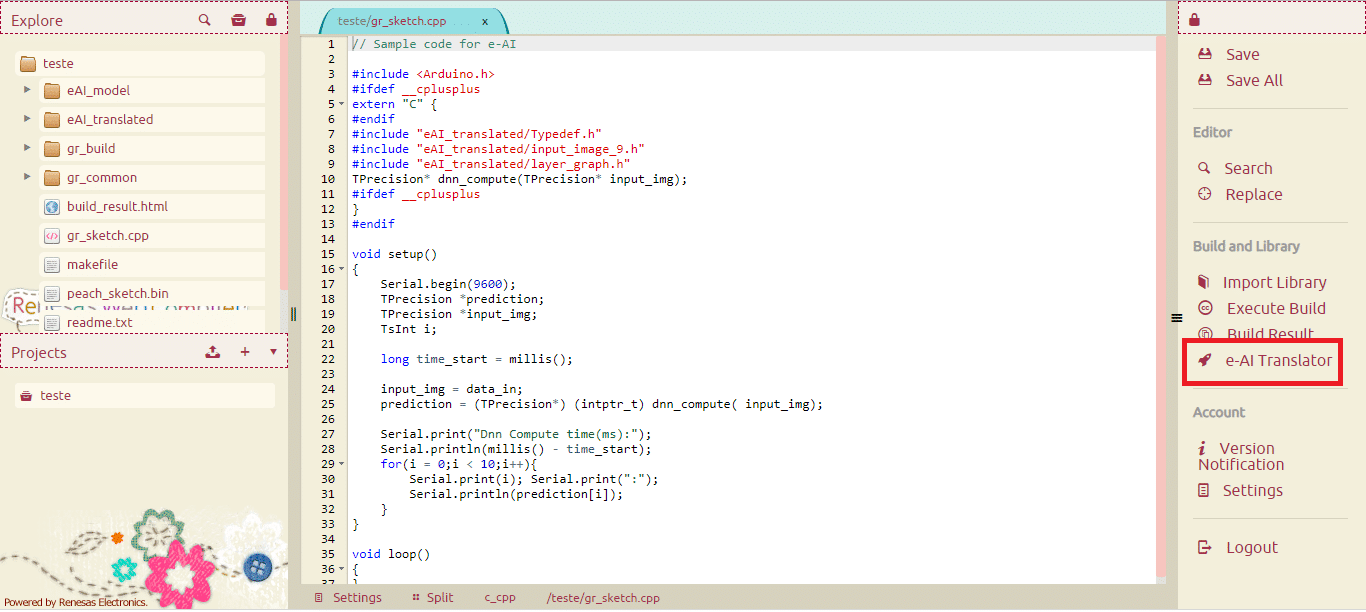Click the toolbox icon in Explore header
This screenshot has height=612, width=1366.
[x=238, y=20]
